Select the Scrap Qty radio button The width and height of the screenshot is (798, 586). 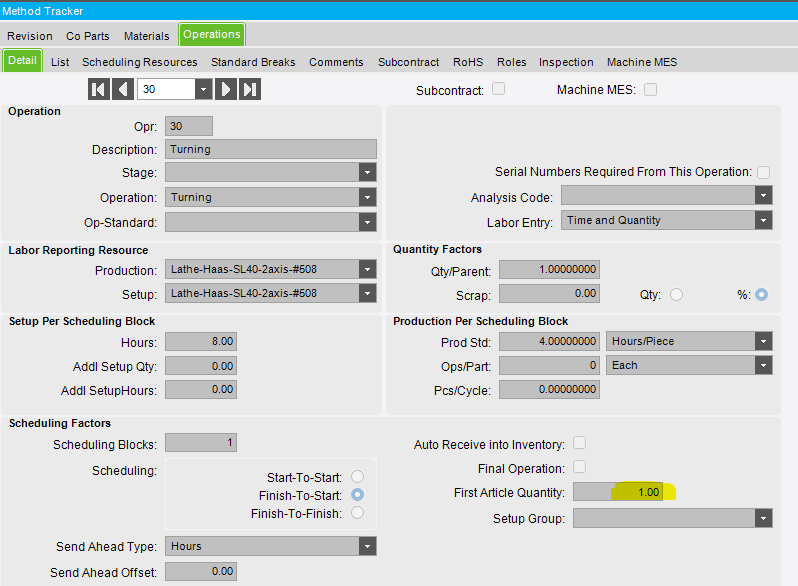point(676,294)
